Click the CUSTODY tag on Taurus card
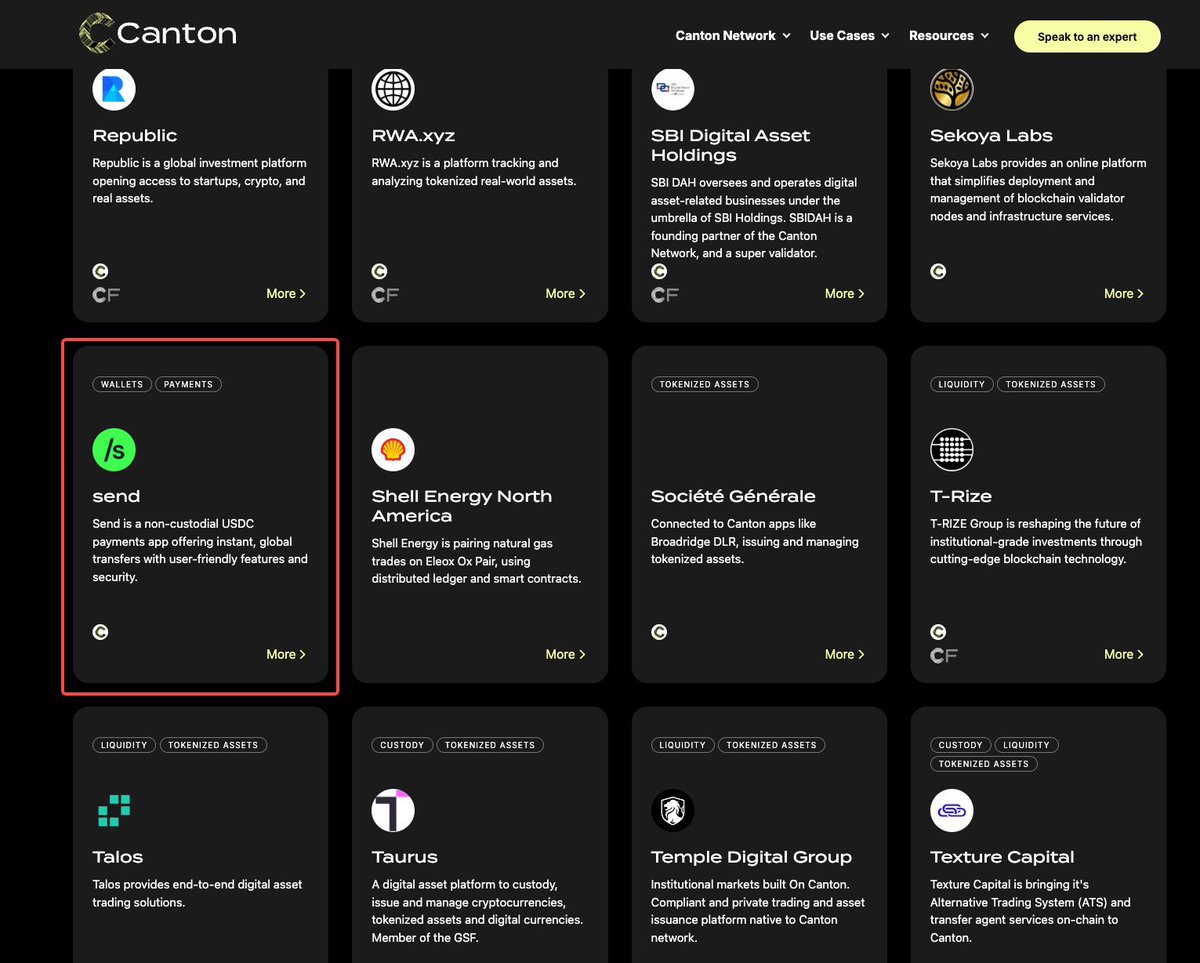 pos(402,745)
